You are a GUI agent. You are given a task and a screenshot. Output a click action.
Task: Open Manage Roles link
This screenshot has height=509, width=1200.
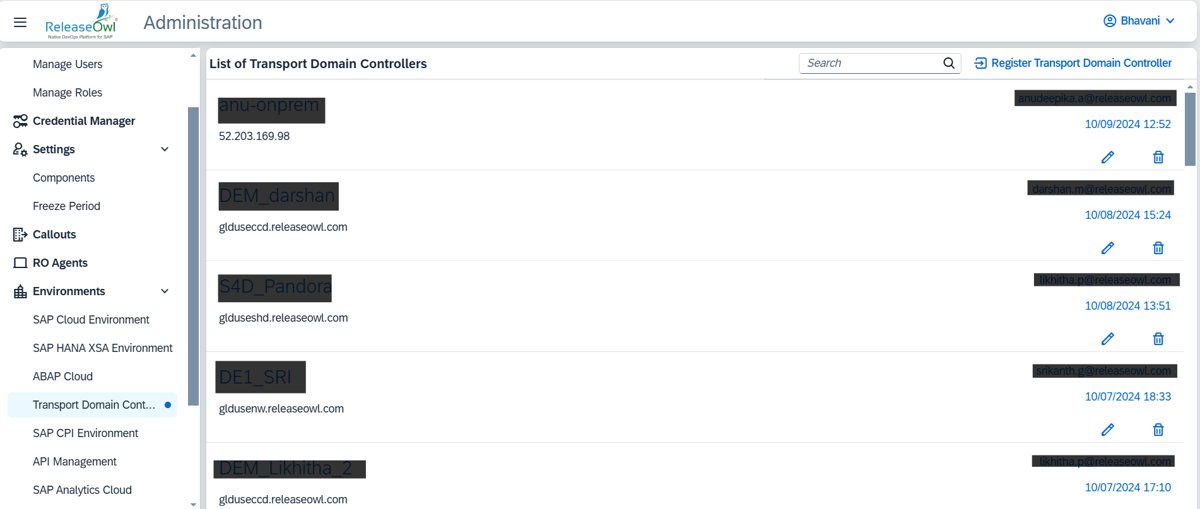pyautogui.click(x=67, y=93)
